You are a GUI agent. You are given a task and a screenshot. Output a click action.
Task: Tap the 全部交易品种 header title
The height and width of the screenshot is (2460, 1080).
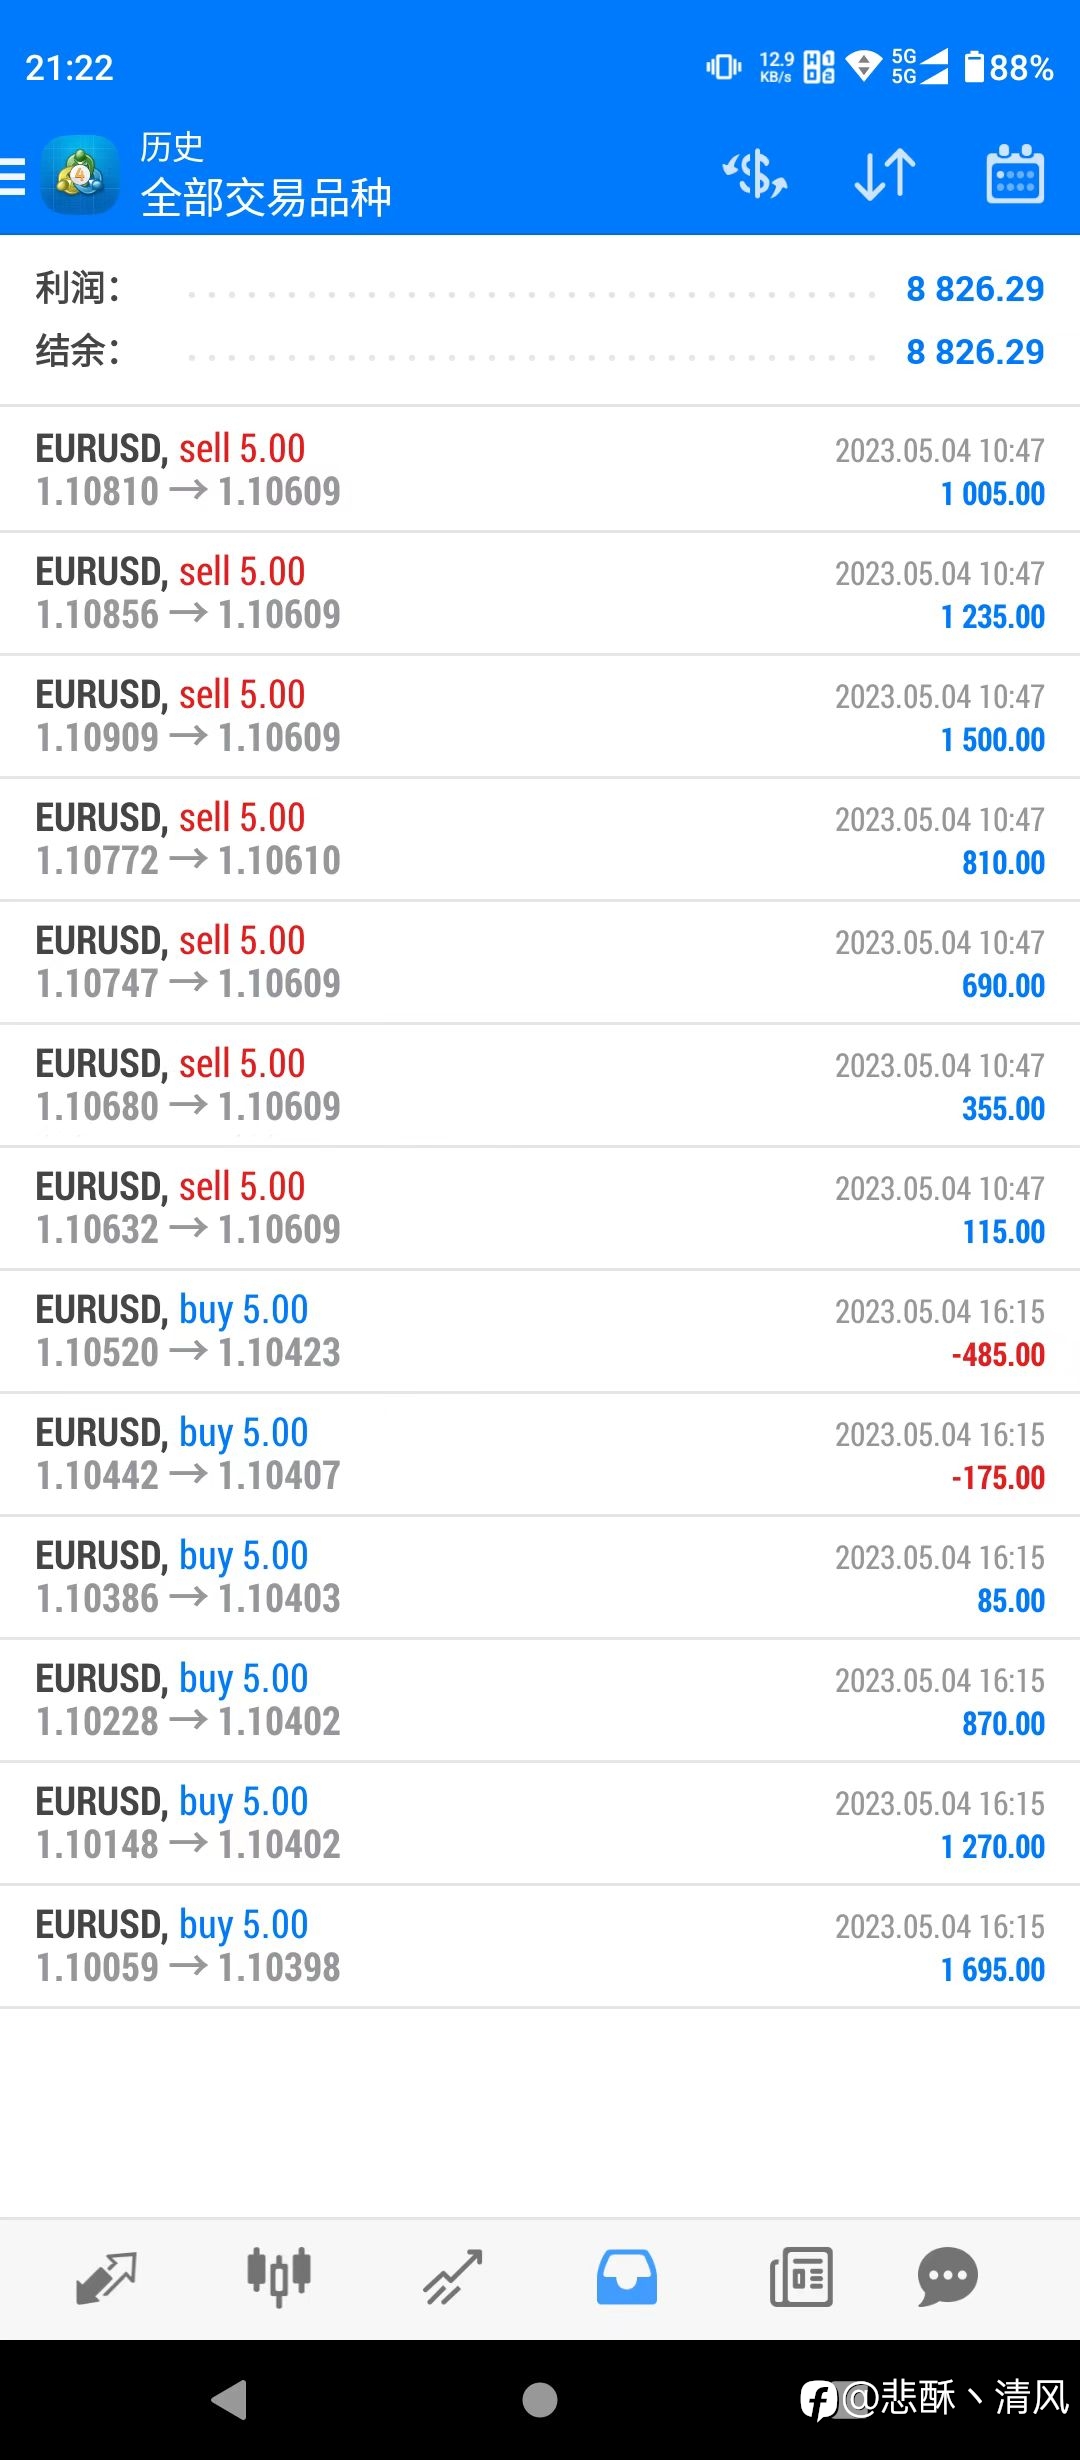[266, 198]
